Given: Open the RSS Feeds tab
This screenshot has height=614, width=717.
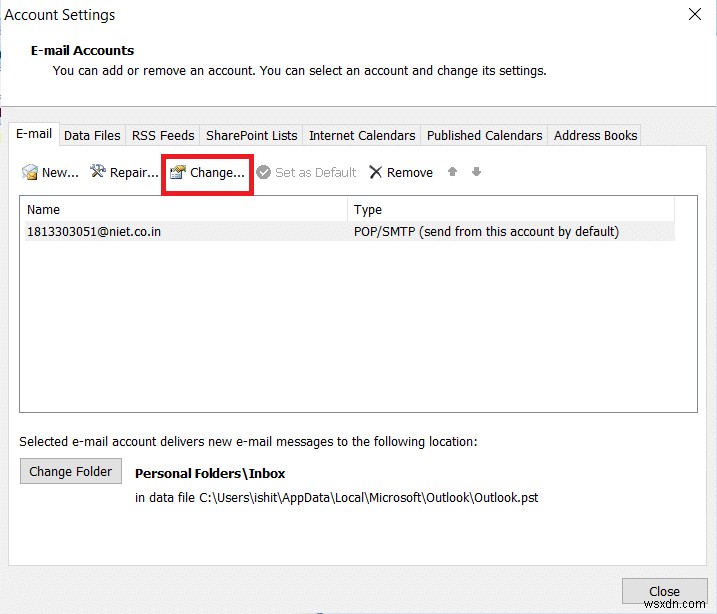Looking at the screenshot, I should 163,136.
